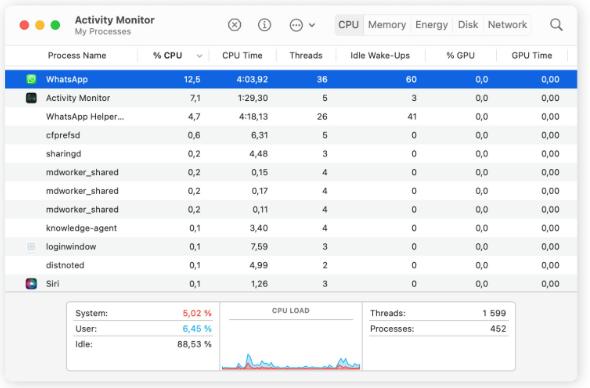Toggle % CPU sort direction arrow
Viewport: 590px width, 388px height.
[199, 56]
